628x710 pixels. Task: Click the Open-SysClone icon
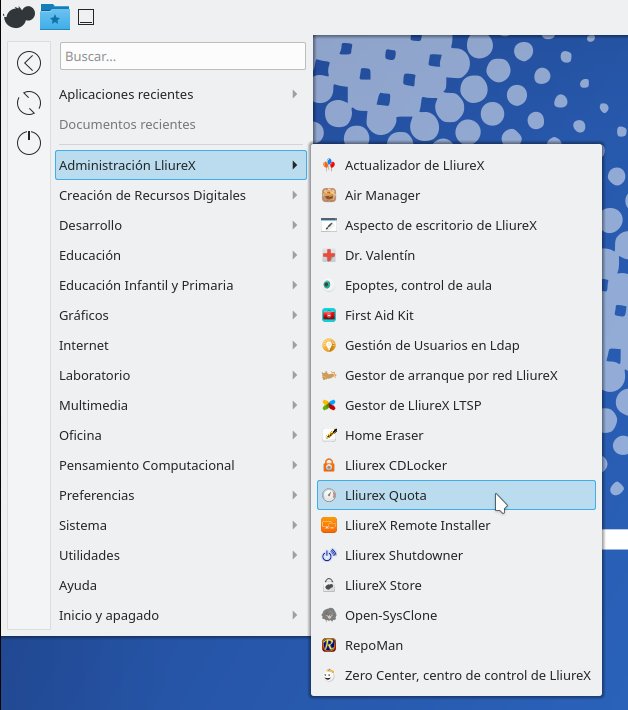329,615
